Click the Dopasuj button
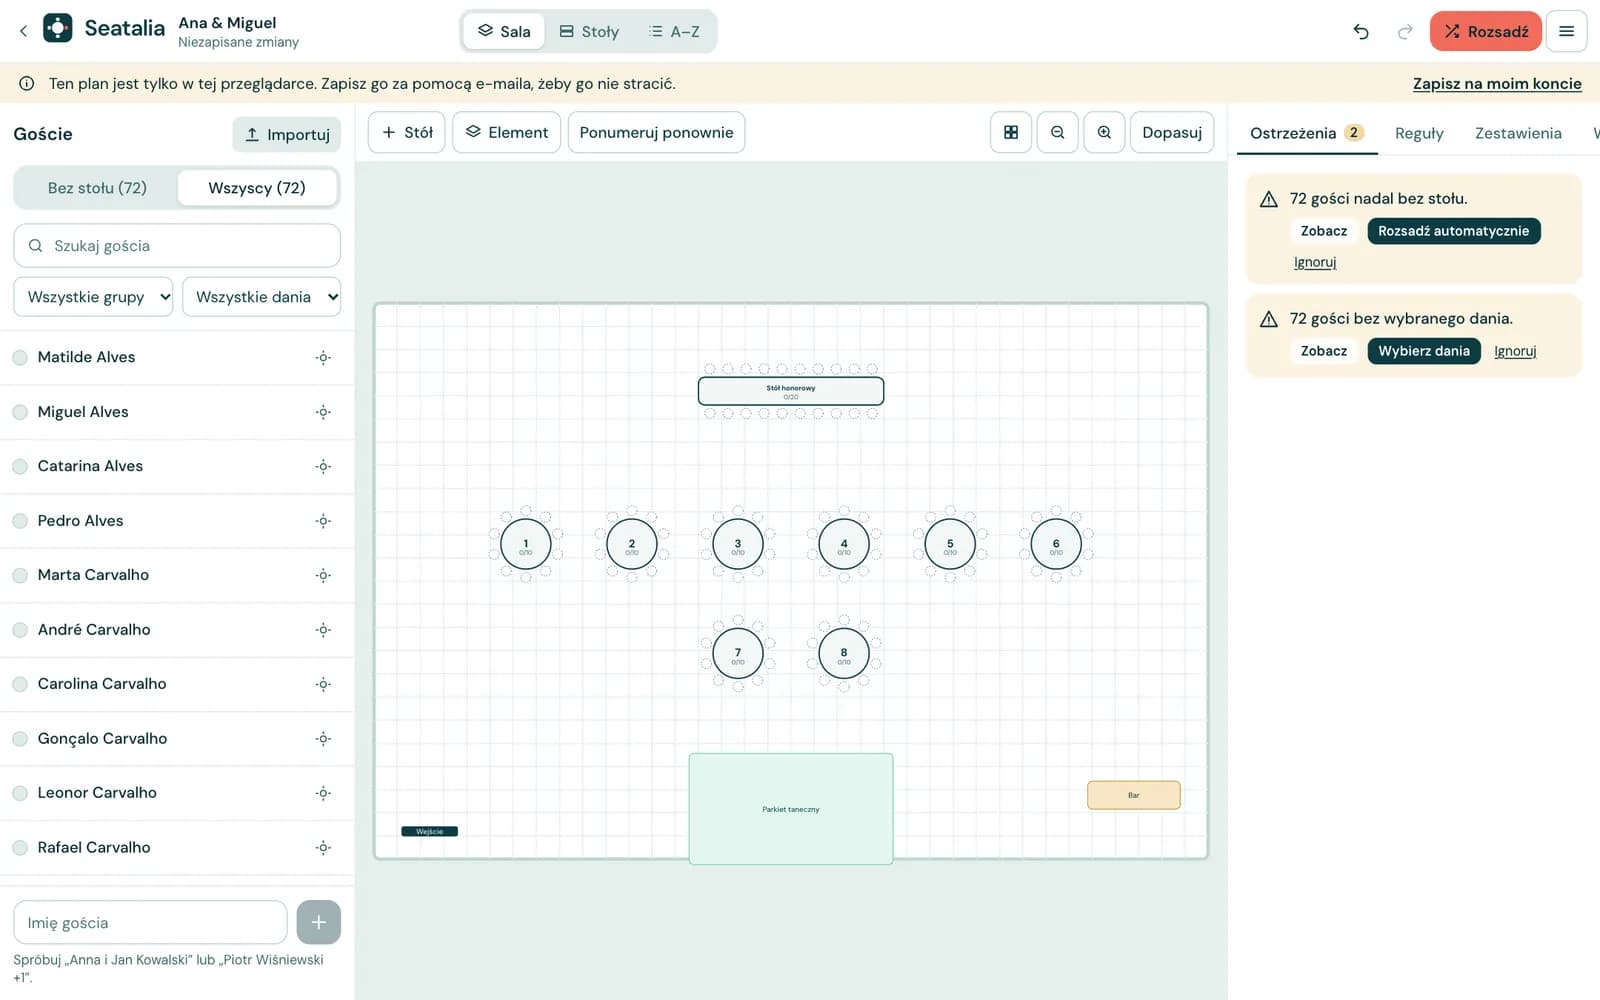The height and width of the screenshot is (1000, 1600). pos(1172,132)
